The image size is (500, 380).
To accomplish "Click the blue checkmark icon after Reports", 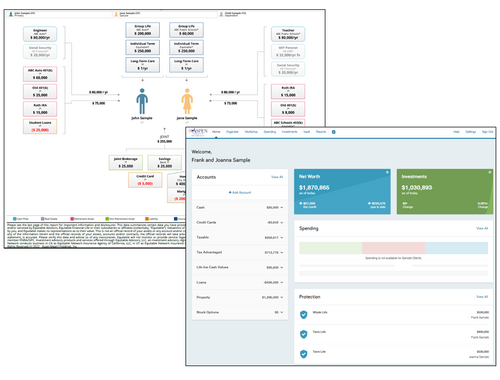I will pos(334,132).
